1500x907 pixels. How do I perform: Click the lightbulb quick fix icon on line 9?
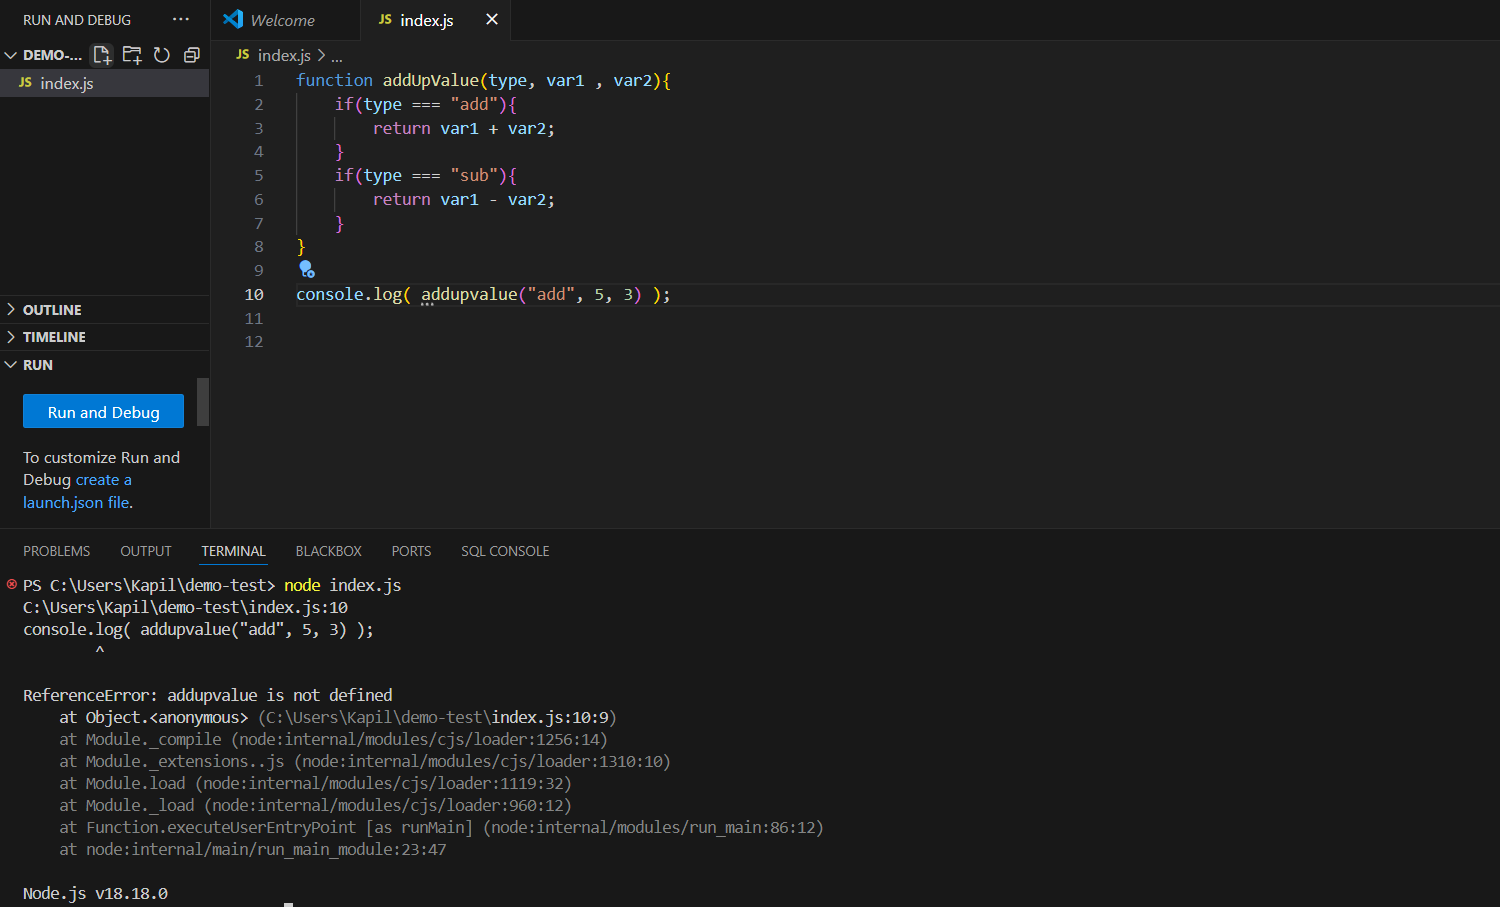306,270
